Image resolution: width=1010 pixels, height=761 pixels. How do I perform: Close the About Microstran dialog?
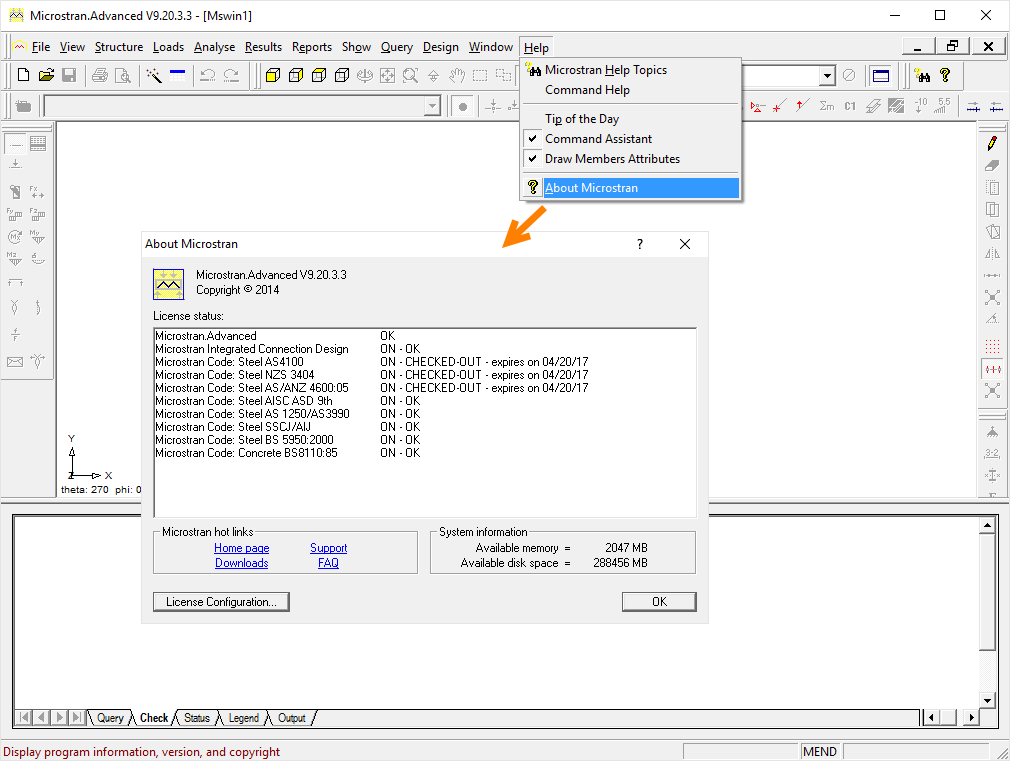685,244
